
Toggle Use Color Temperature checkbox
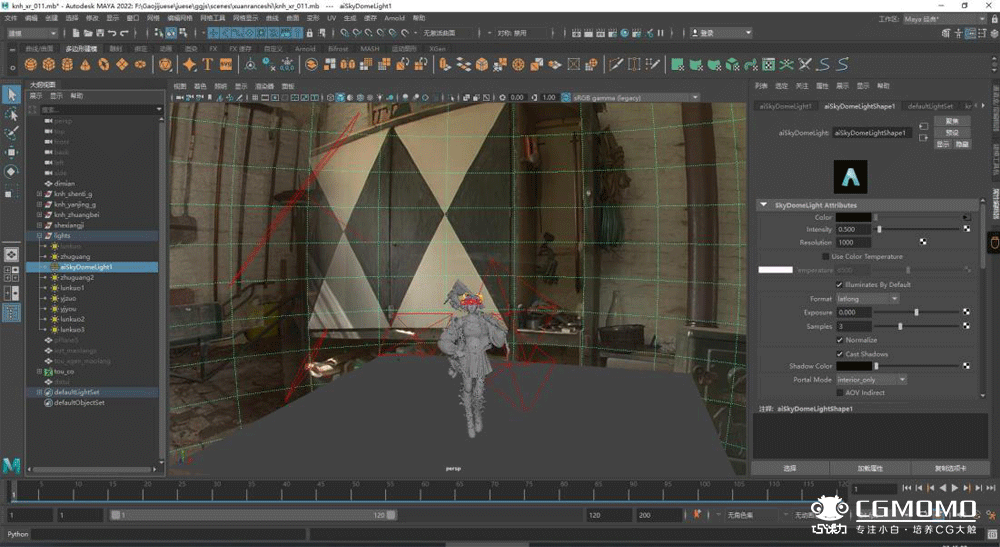[x=825, y=256]
